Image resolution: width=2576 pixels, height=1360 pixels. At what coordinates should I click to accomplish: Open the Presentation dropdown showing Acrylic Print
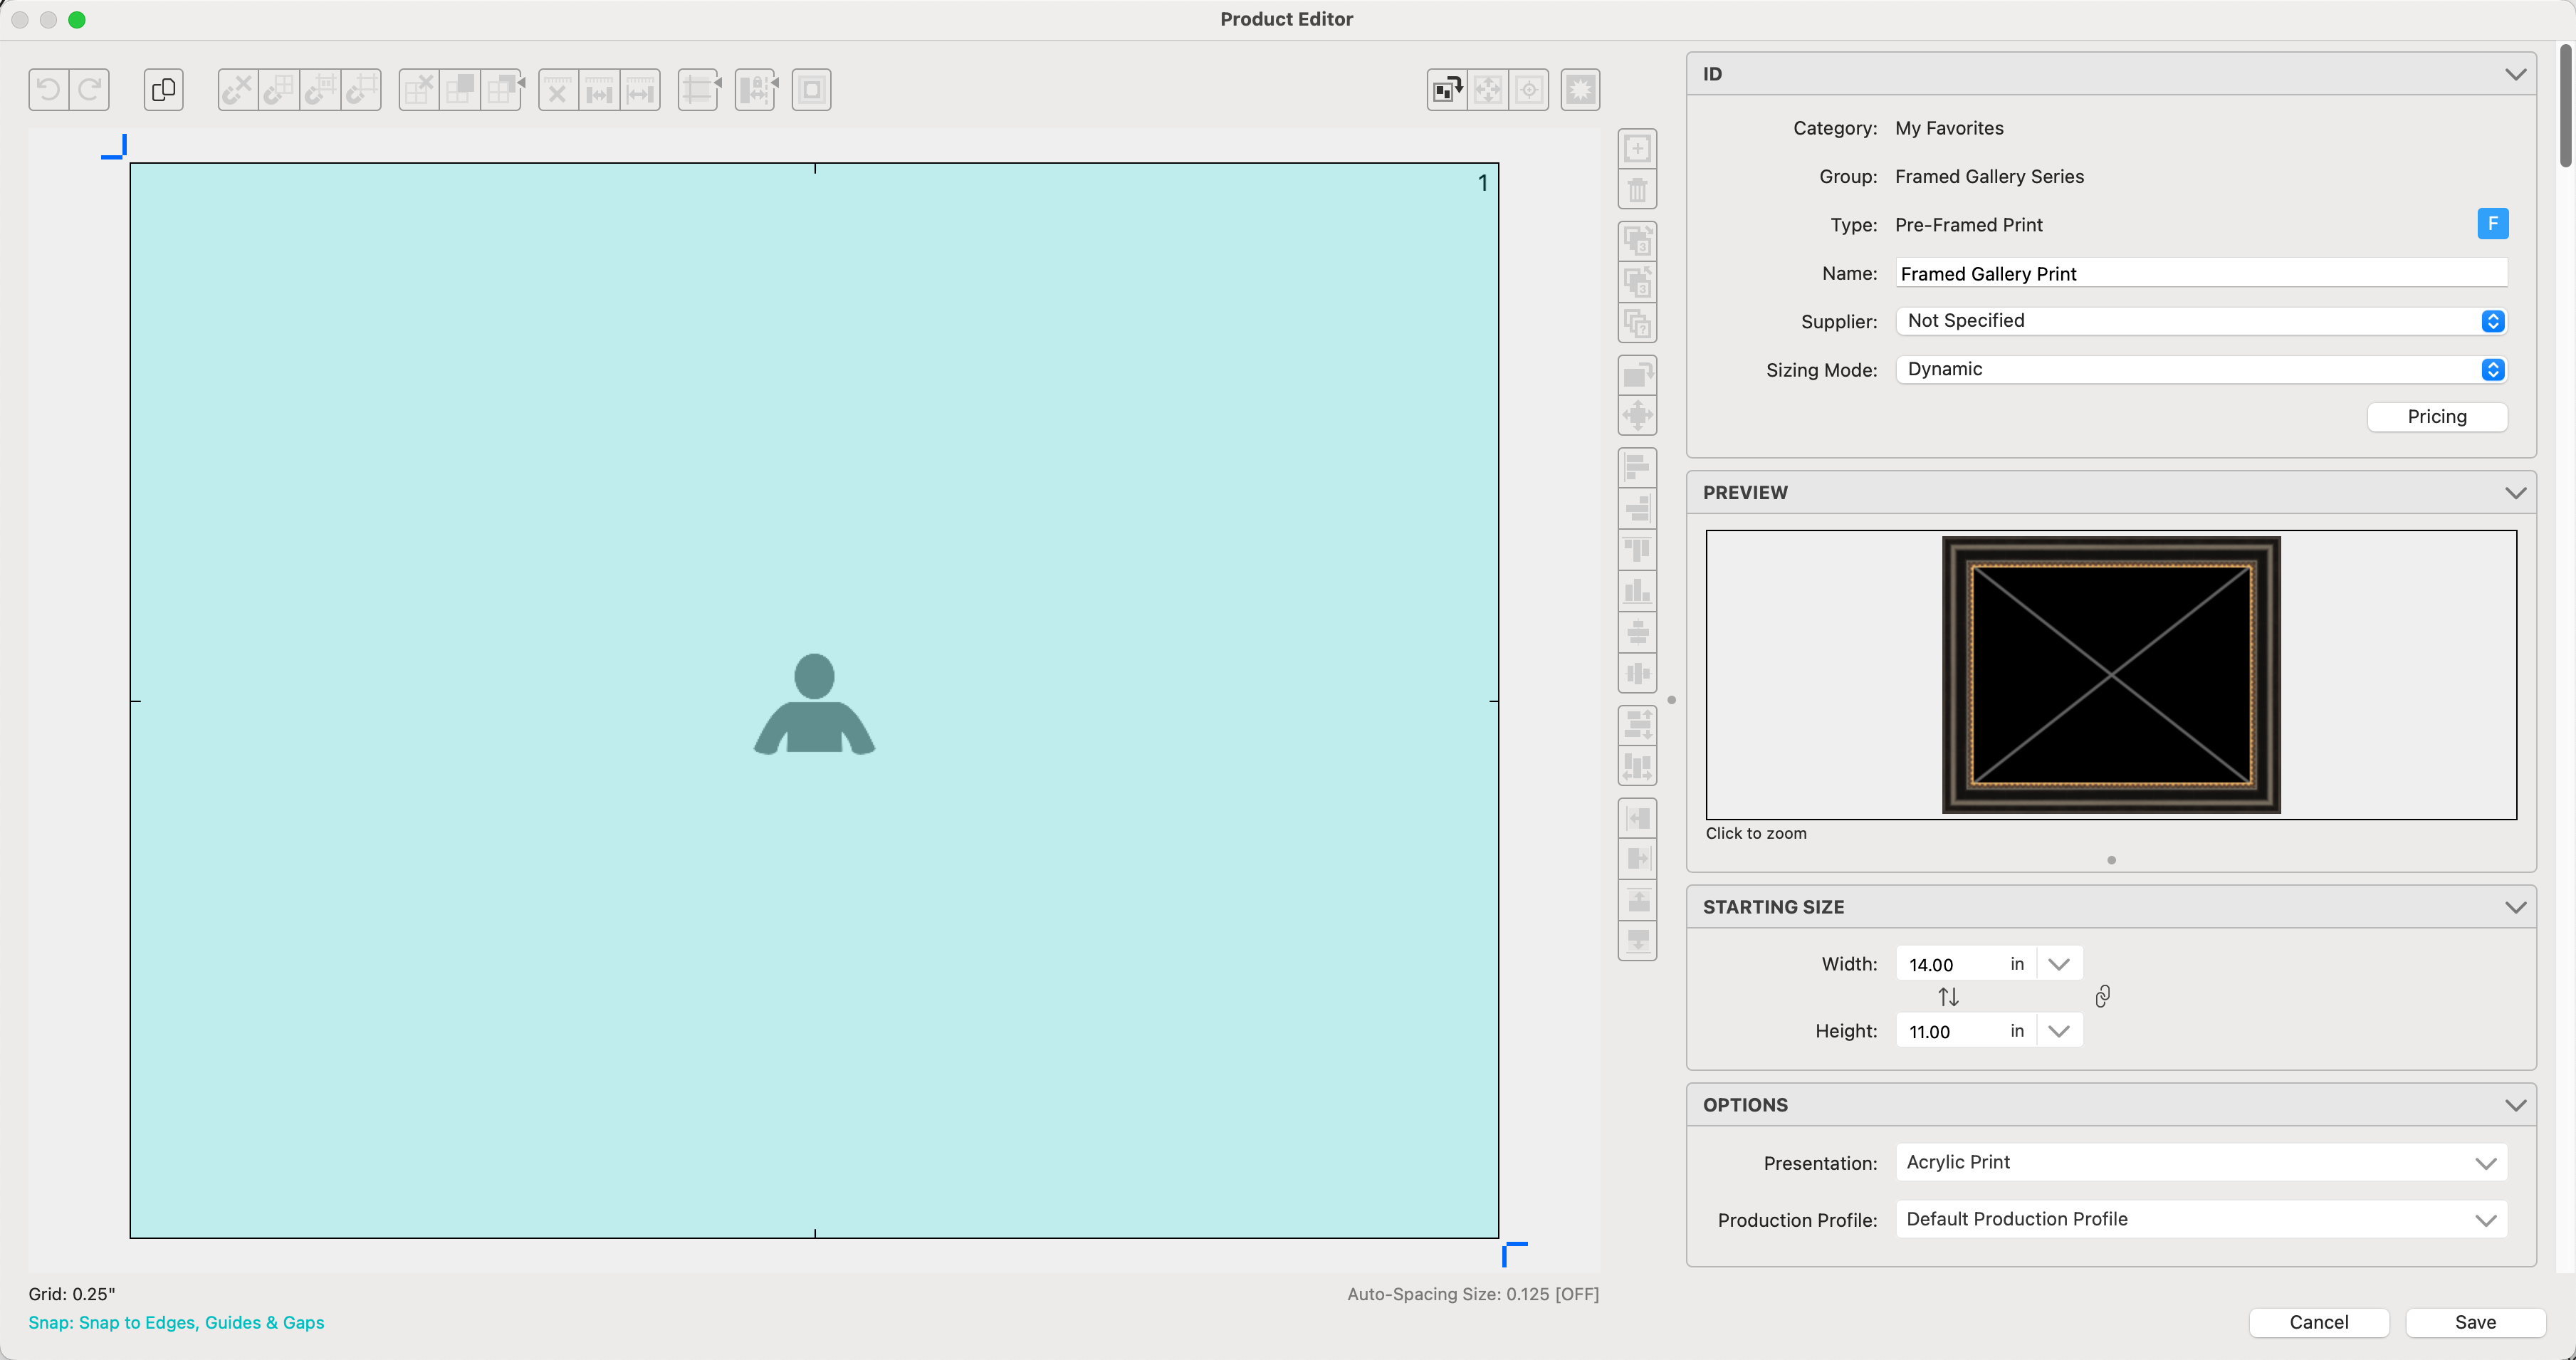2200,1162
